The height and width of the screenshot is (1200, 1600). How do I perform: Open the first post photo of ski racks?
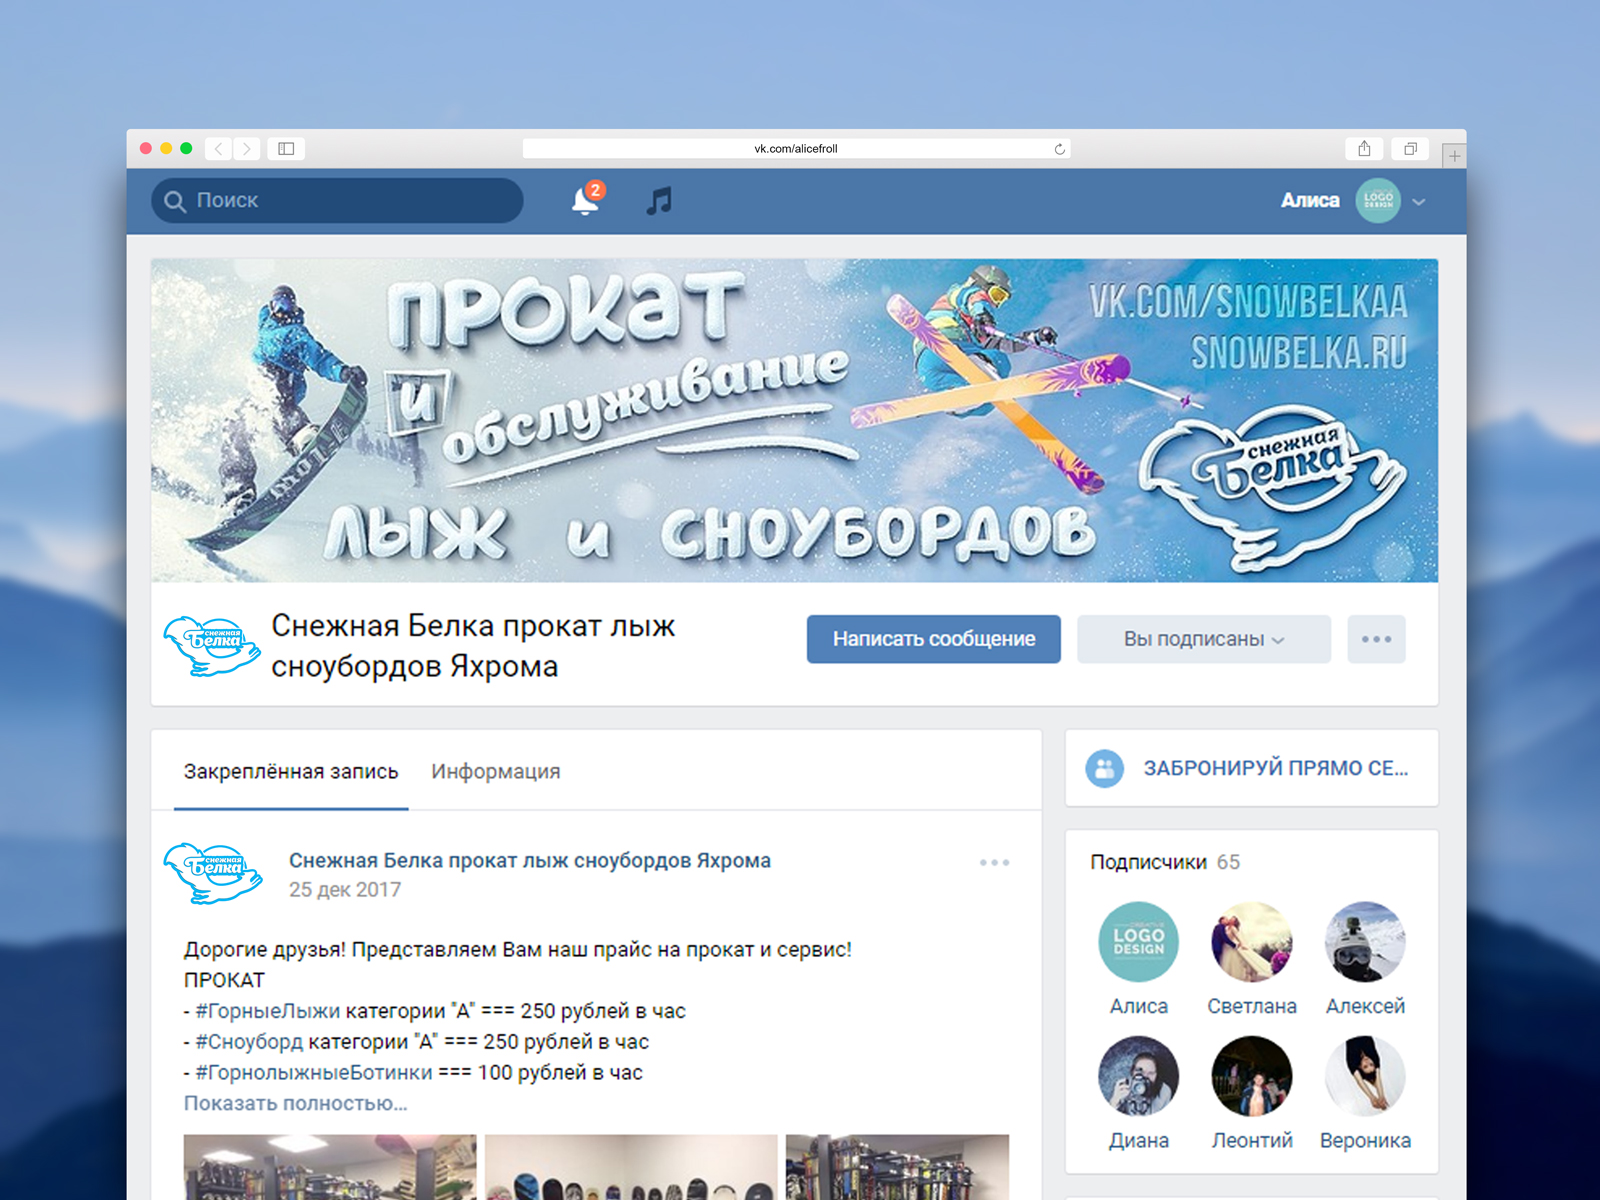coord(330,1167)
